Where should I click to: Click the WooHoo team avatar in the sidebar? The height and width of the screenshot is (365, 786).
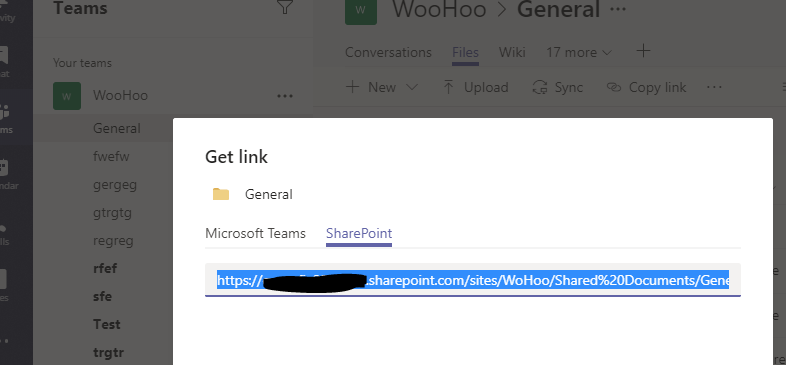[67, 96]
